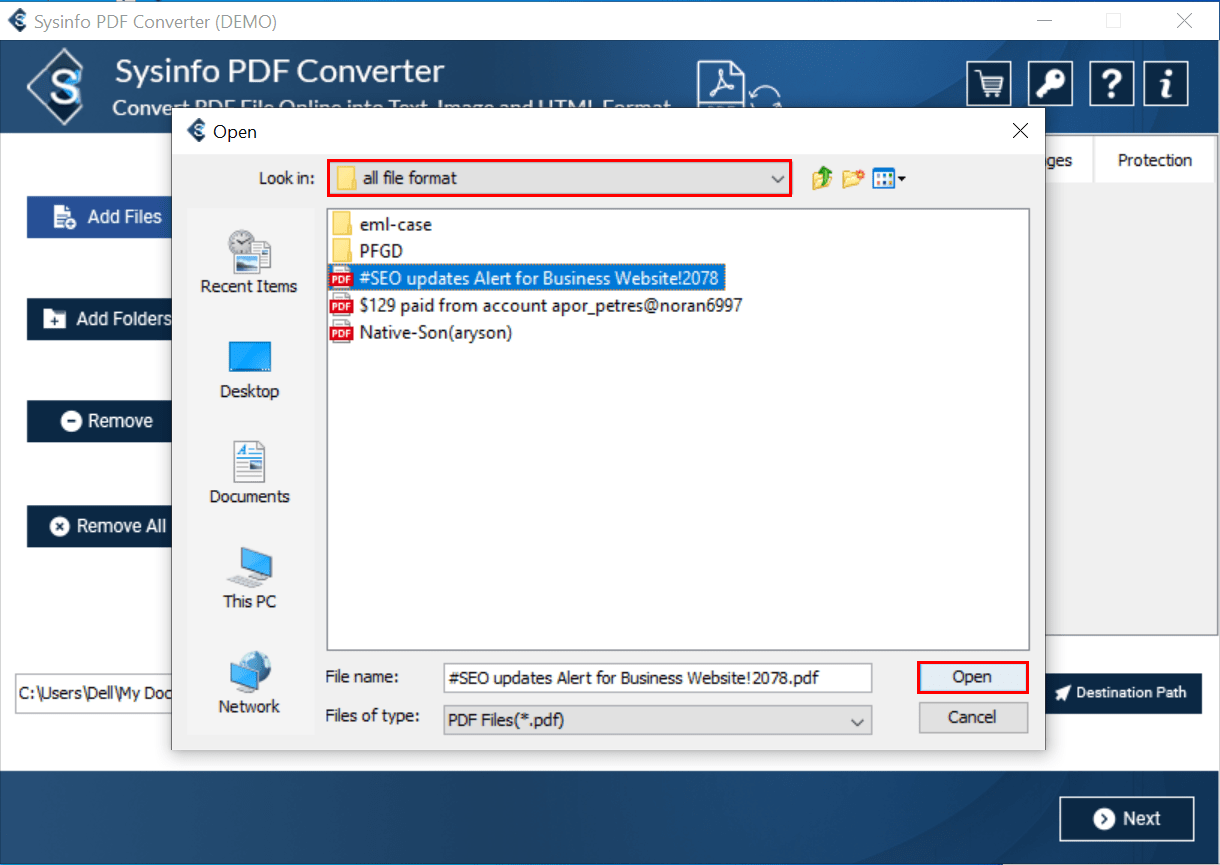This screenshot has height=865, width=1220.
Task: Select Desktop in the sidebar
Action: point(249,370)
